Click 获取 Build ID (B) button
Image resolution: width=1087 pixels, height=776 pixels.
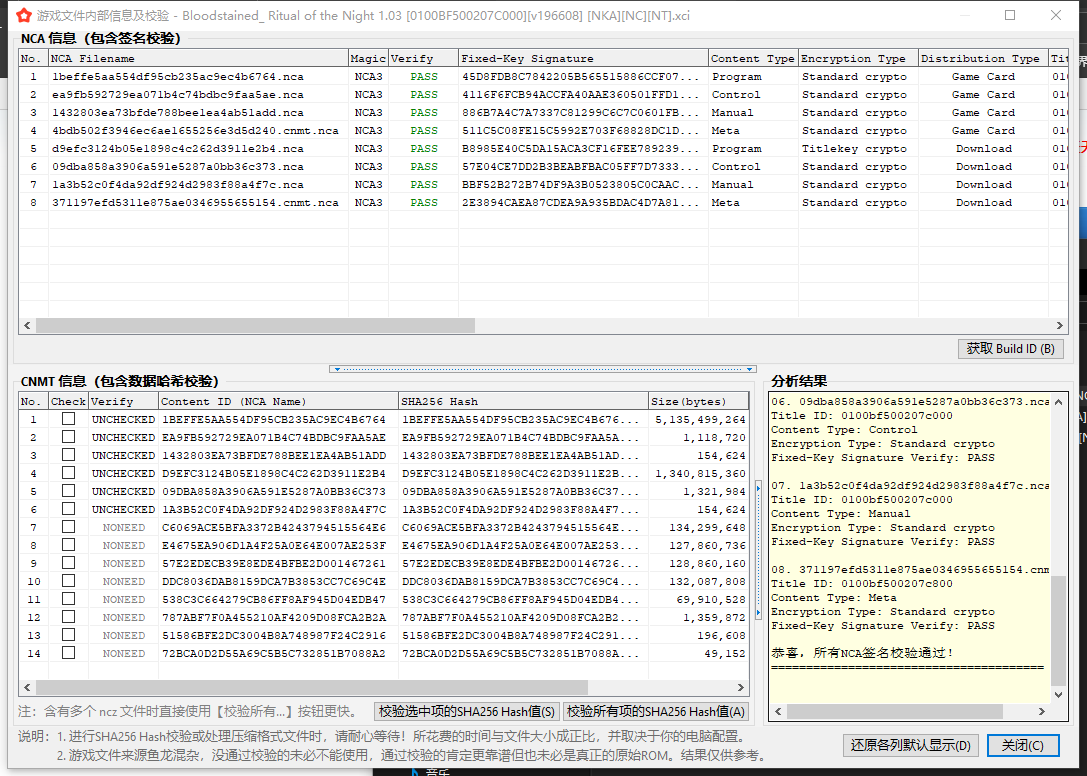tap(1010, 349)
